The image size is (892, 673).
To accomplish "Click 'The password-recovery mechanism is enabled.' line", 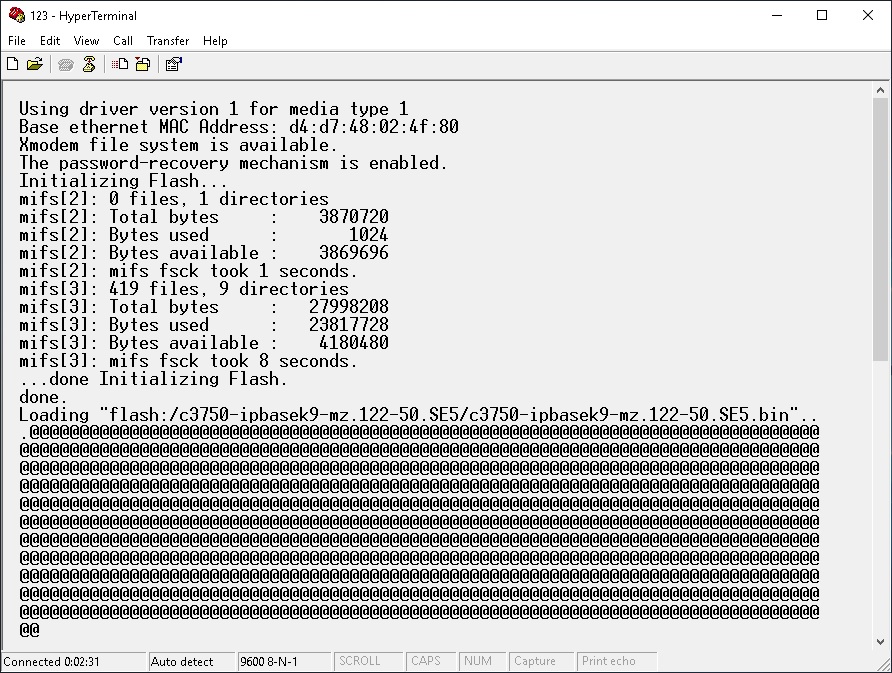I will click(233, 163).
